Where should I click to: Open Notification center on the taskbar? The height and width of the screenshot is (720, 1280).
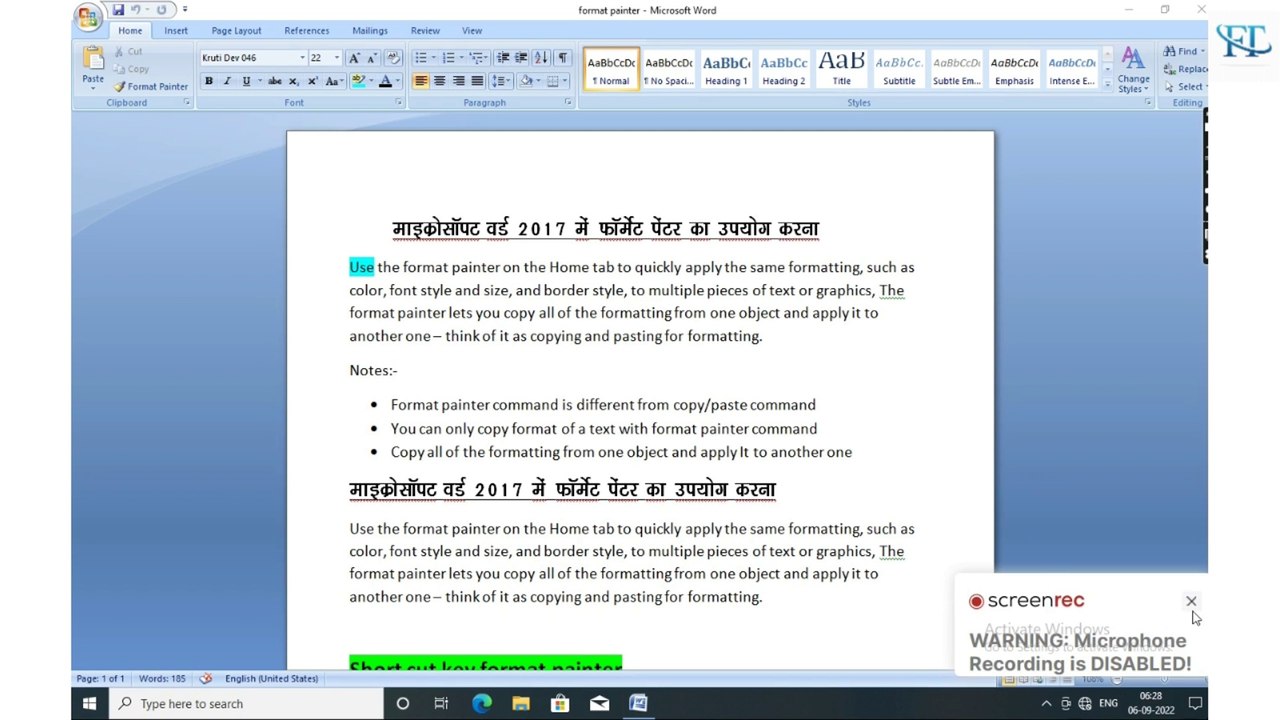tap(1194, 704)
